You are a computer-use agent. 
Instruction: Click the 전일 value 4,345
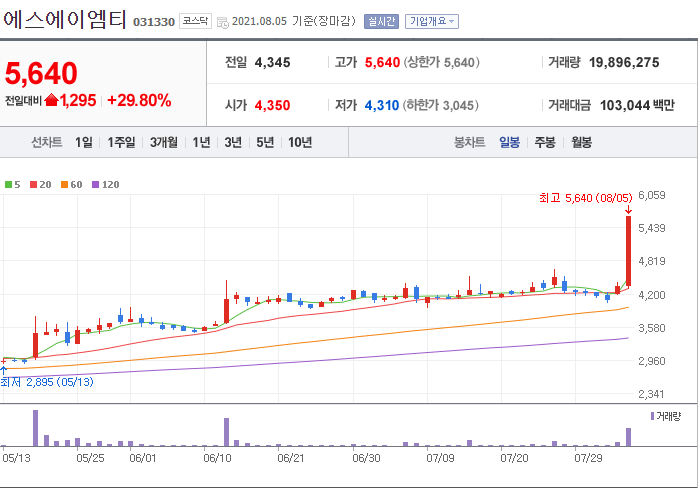272,62
